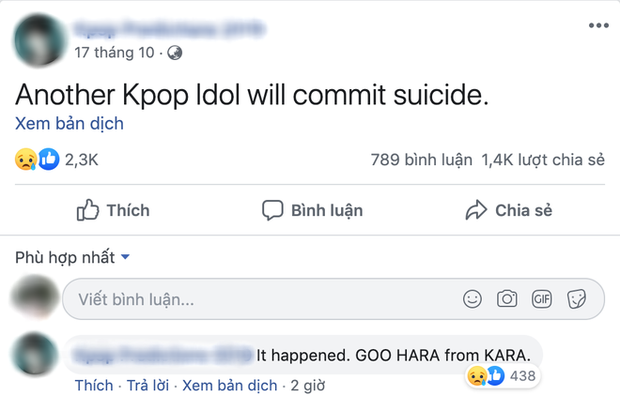This screenshot has width=620, height=411.
Task: Like the comment via Thích link
Action: coord(93,385)
